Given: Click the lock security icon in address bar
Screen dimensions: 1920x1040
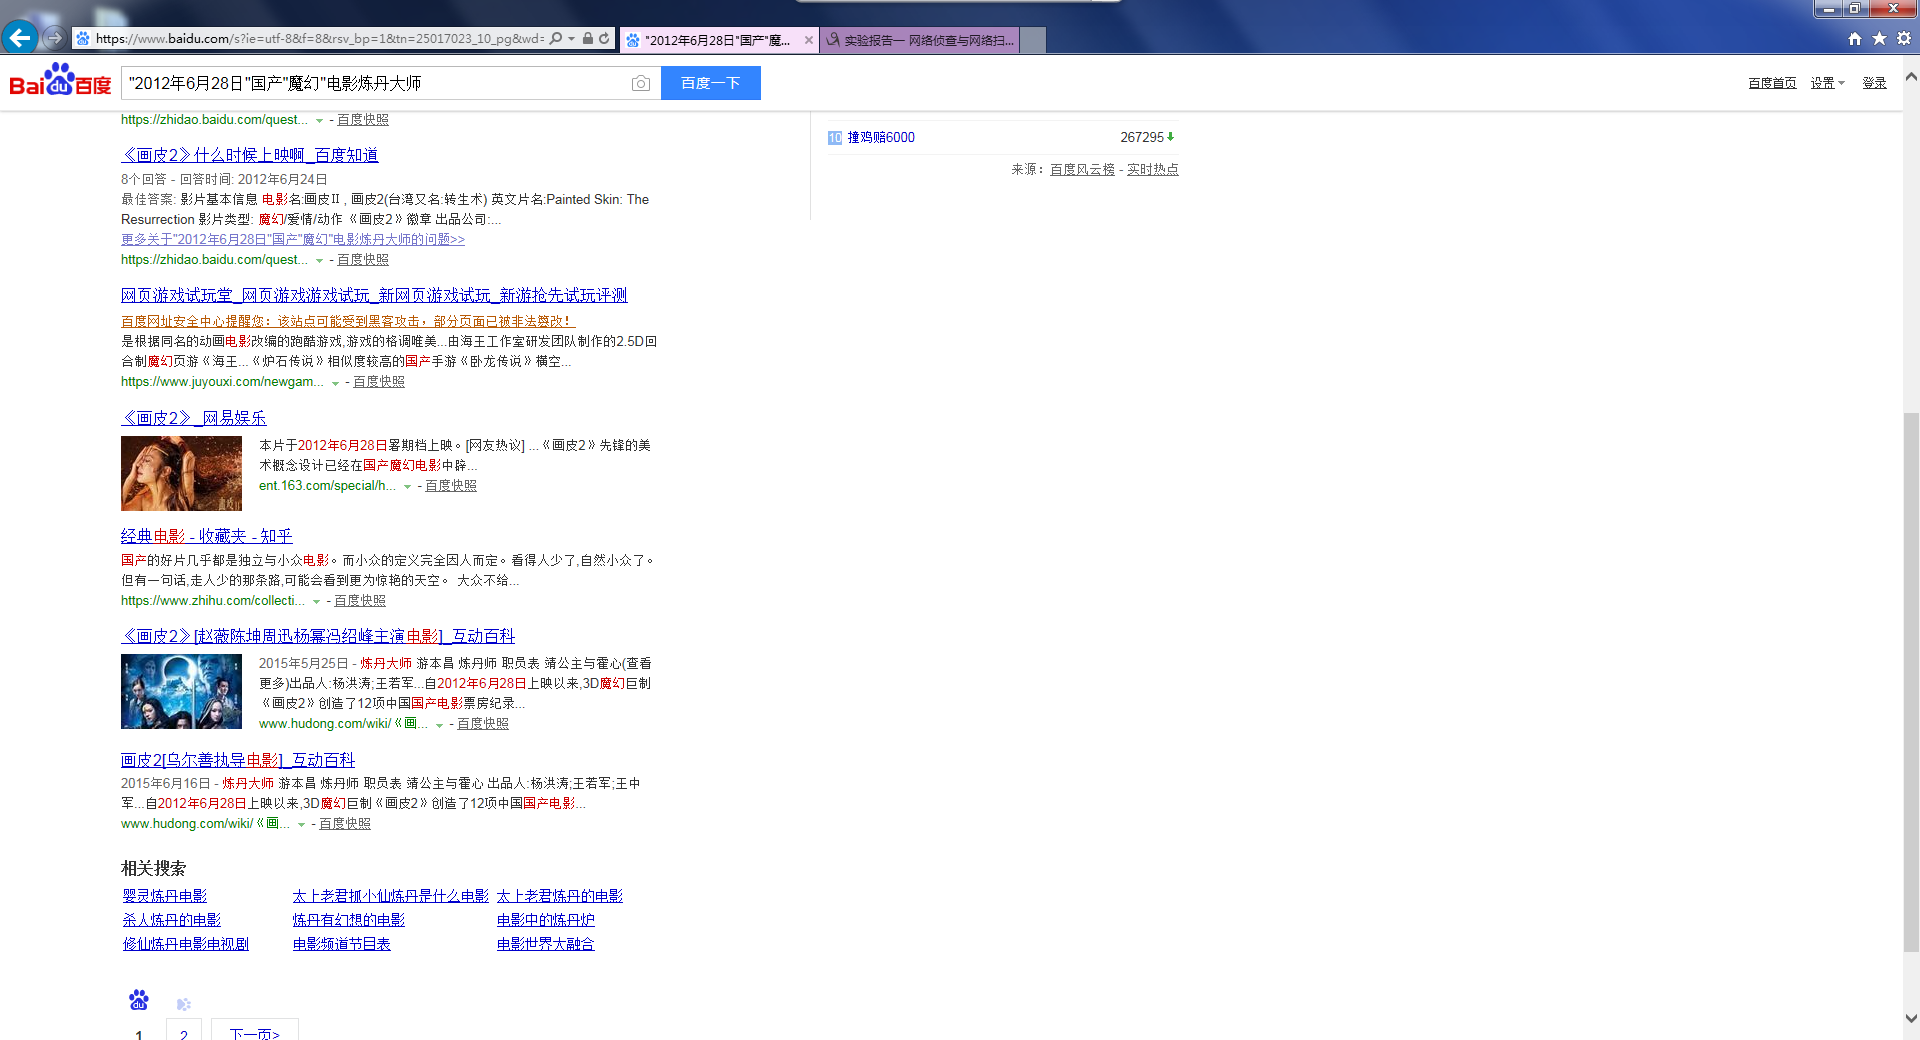Looking at the screenshot, I should [x=588, y=39].
